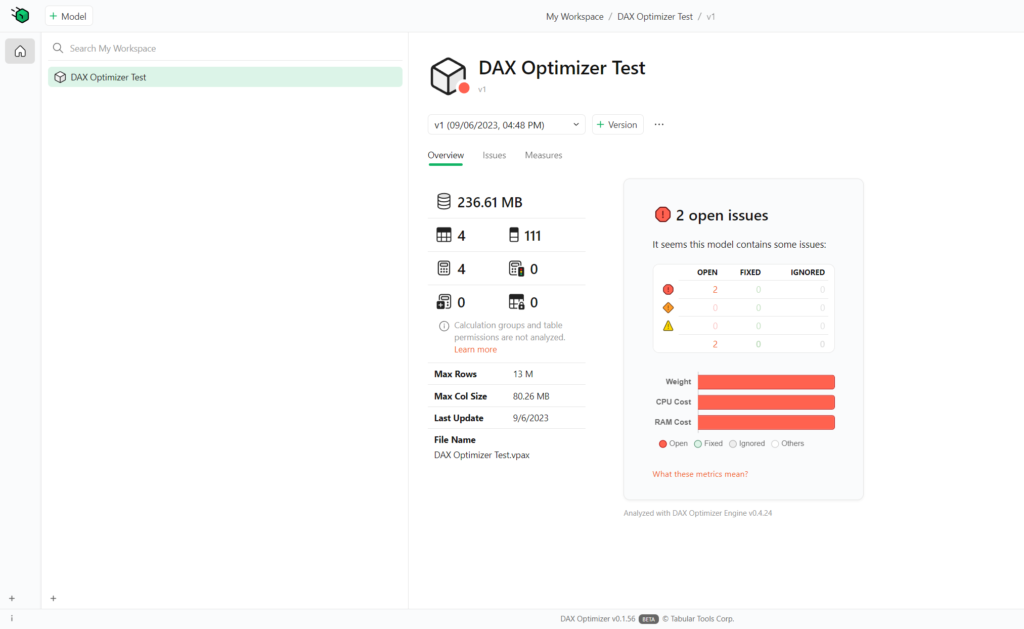Click the plus icon below workspace list
This screenshot has width=1024, height=629.
54,598
